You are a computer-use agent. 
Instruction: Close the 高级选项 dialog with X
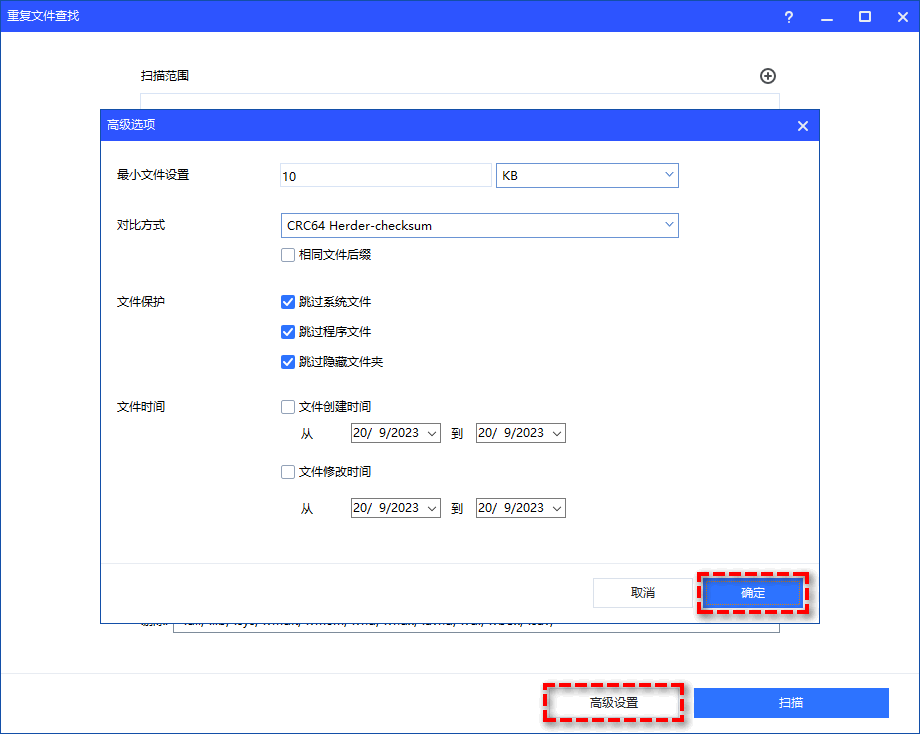coord(802,125)
